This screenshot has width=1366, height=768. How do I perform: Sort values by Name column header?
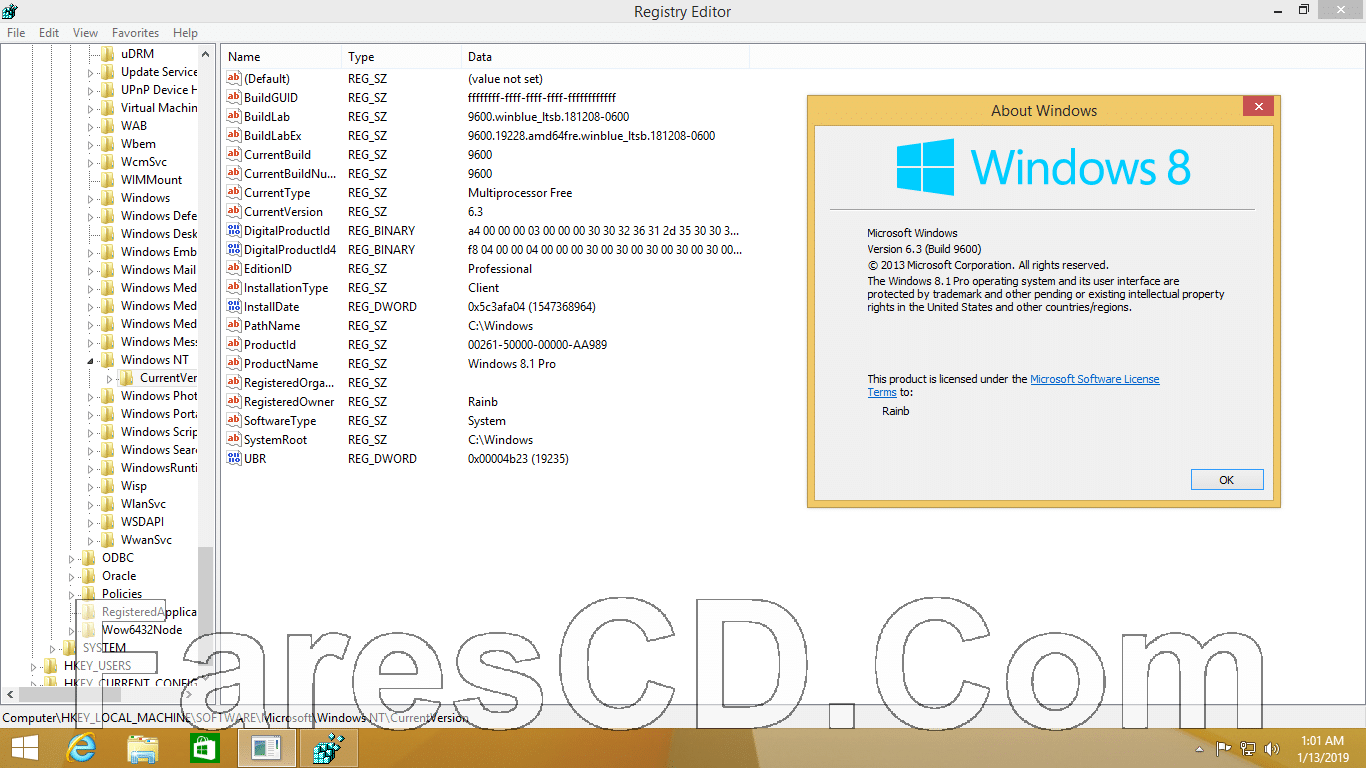(x=281, y=57)
